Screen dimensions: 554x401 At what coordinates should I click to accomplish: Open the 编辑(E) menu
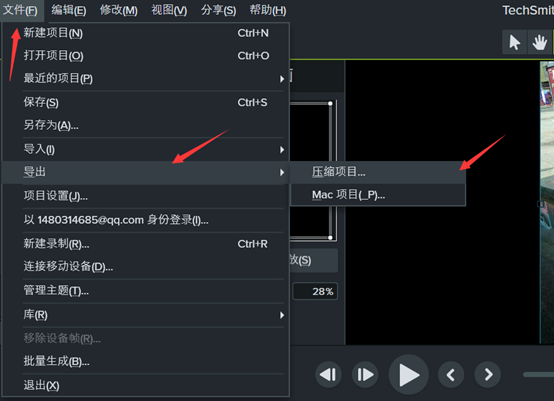(69, 11)
